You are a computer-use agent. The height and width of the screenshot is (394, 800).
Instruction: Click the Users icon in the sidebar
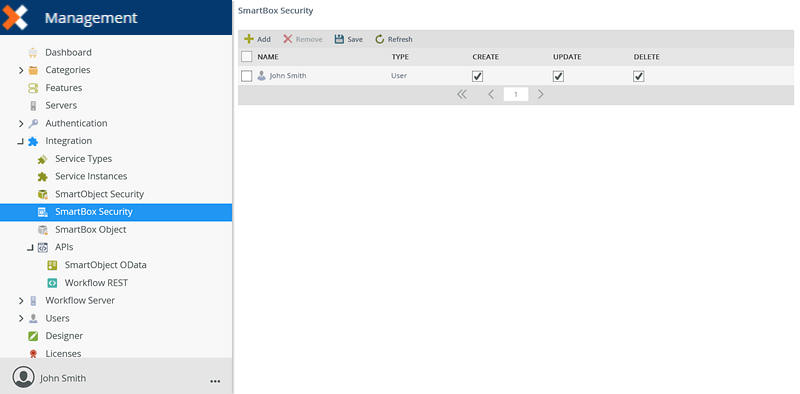[x=33, y=318]
